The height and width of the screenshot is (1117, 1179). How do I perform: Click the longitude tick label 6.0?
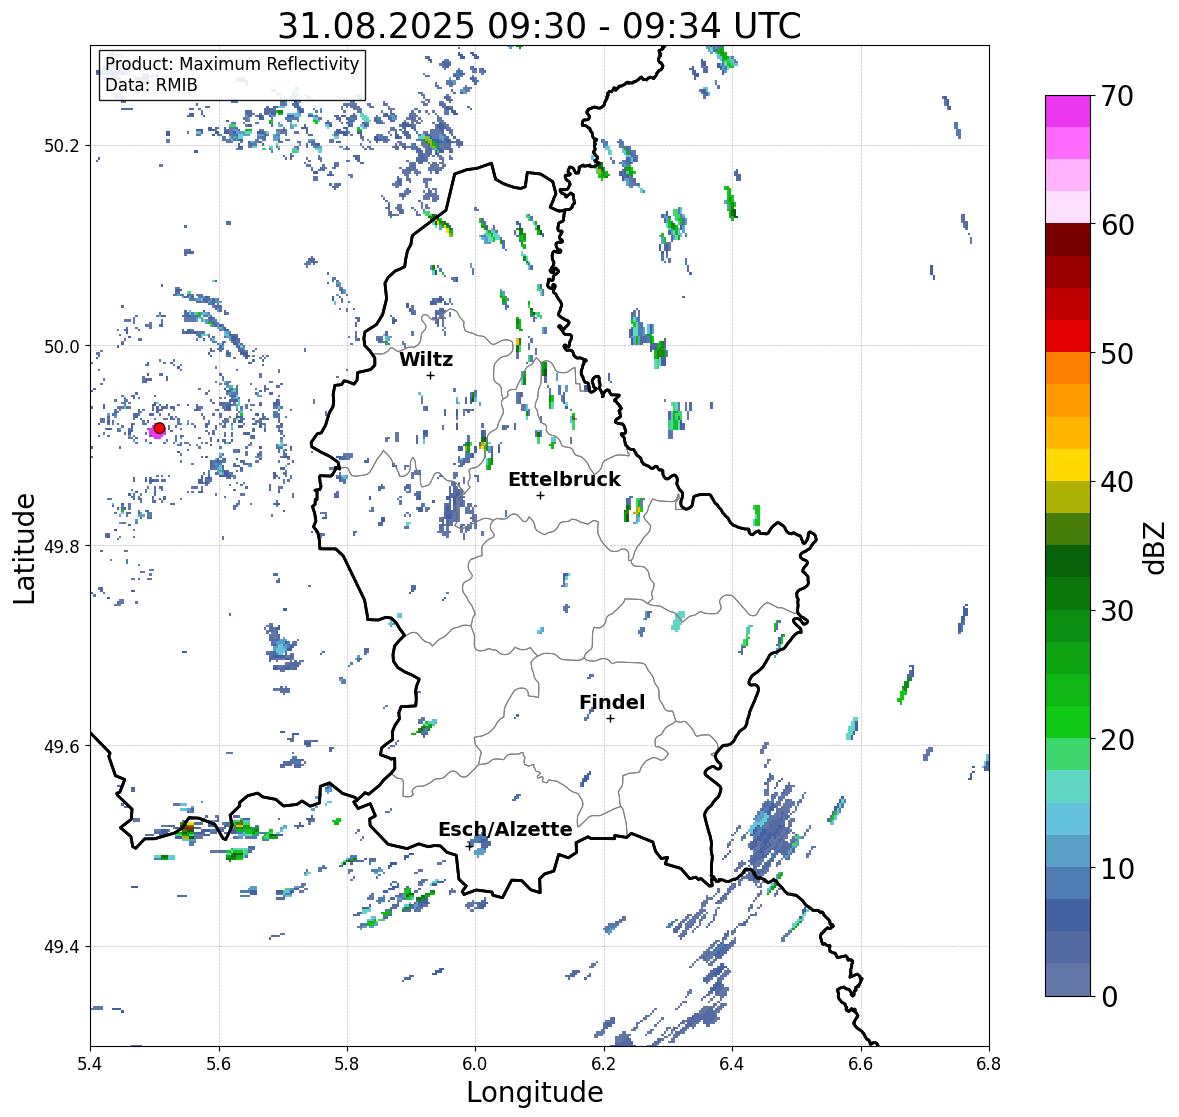pos(475,1063)
